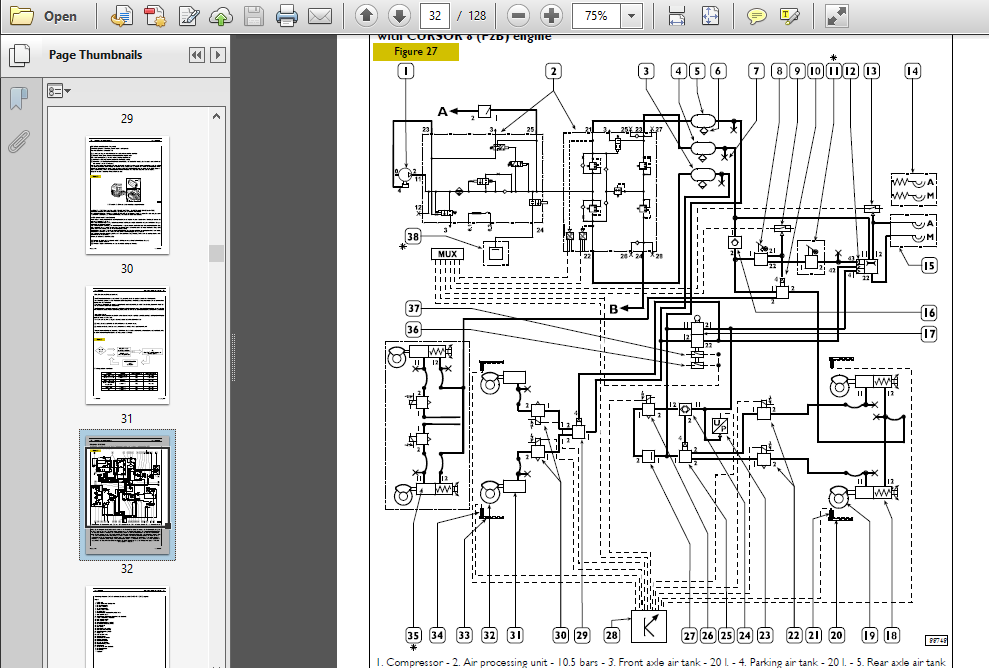Switch to read mode expand icon

[x=836, y=16]
